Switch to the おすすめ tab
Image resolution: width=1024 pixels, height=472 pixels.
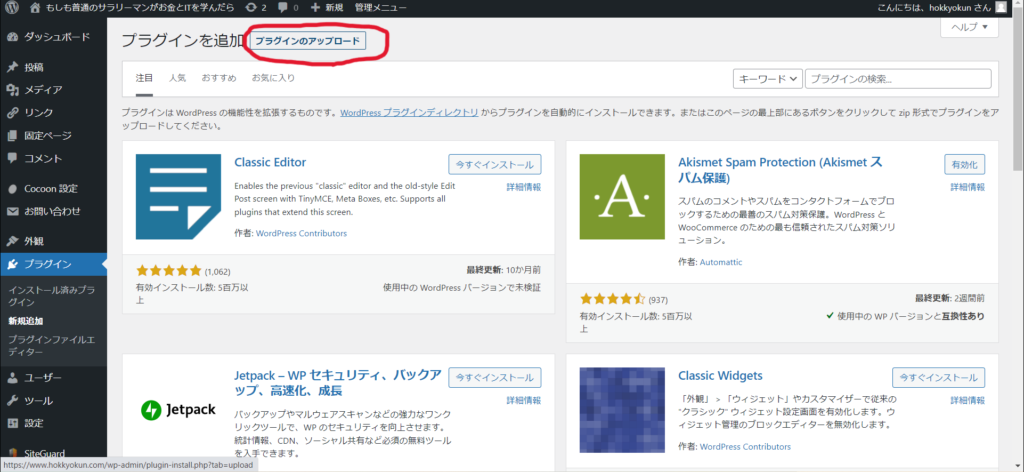[219, 78]
